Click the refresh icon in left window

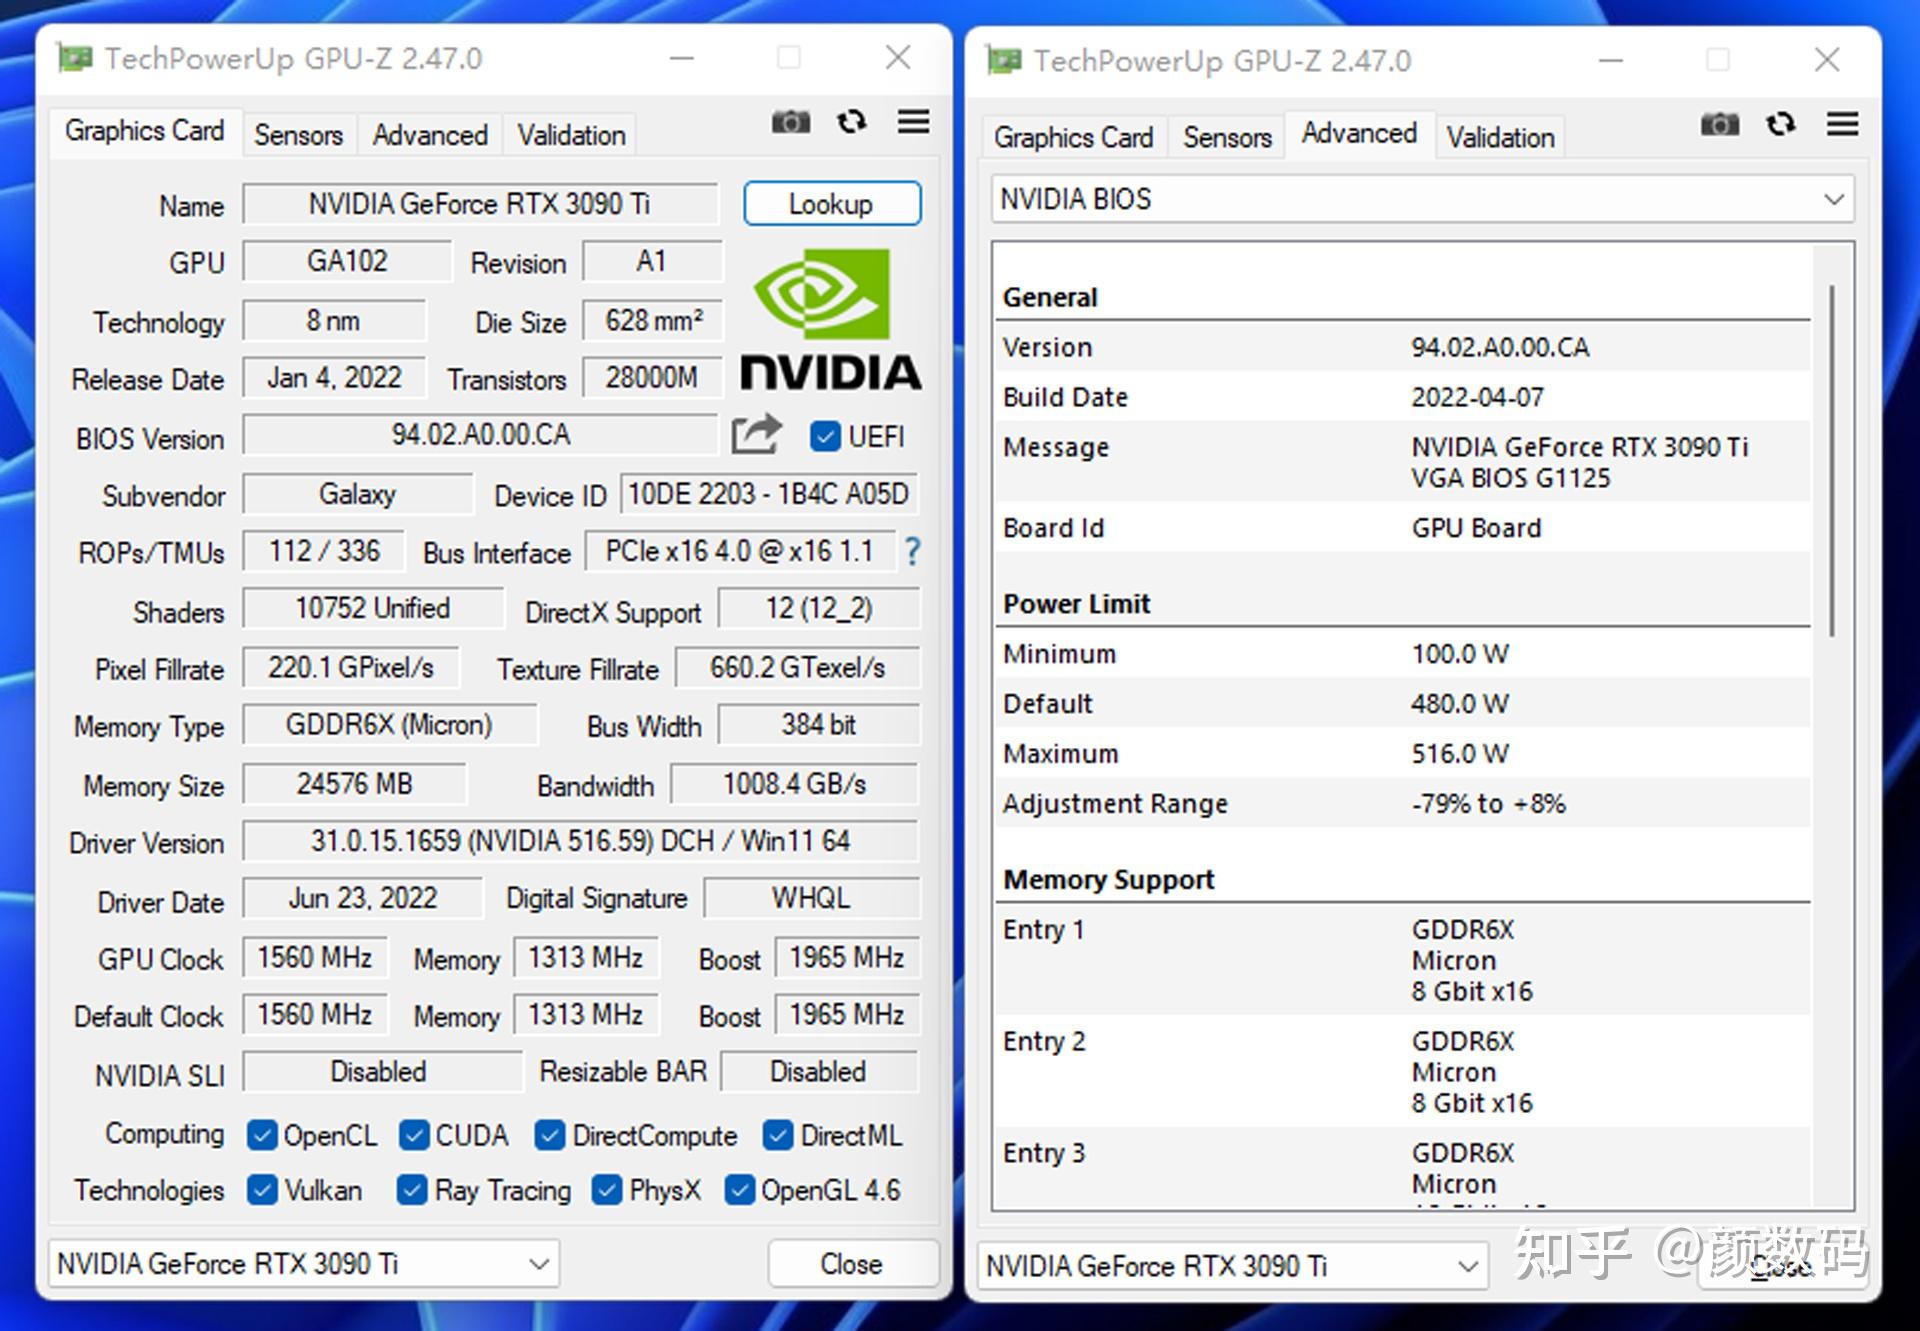tap(851, 122)
